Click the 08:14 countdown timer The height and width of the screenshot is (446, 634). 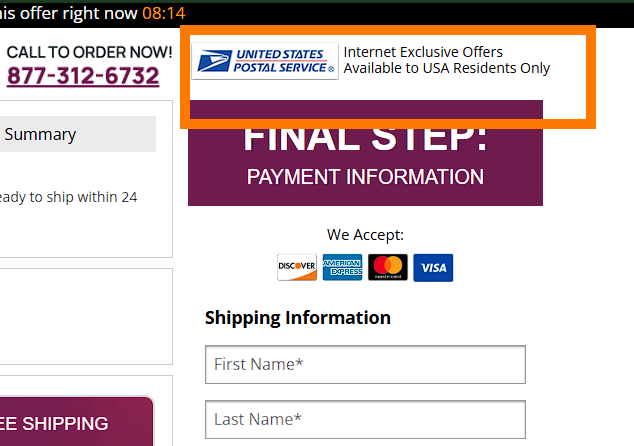pos(163,14)
